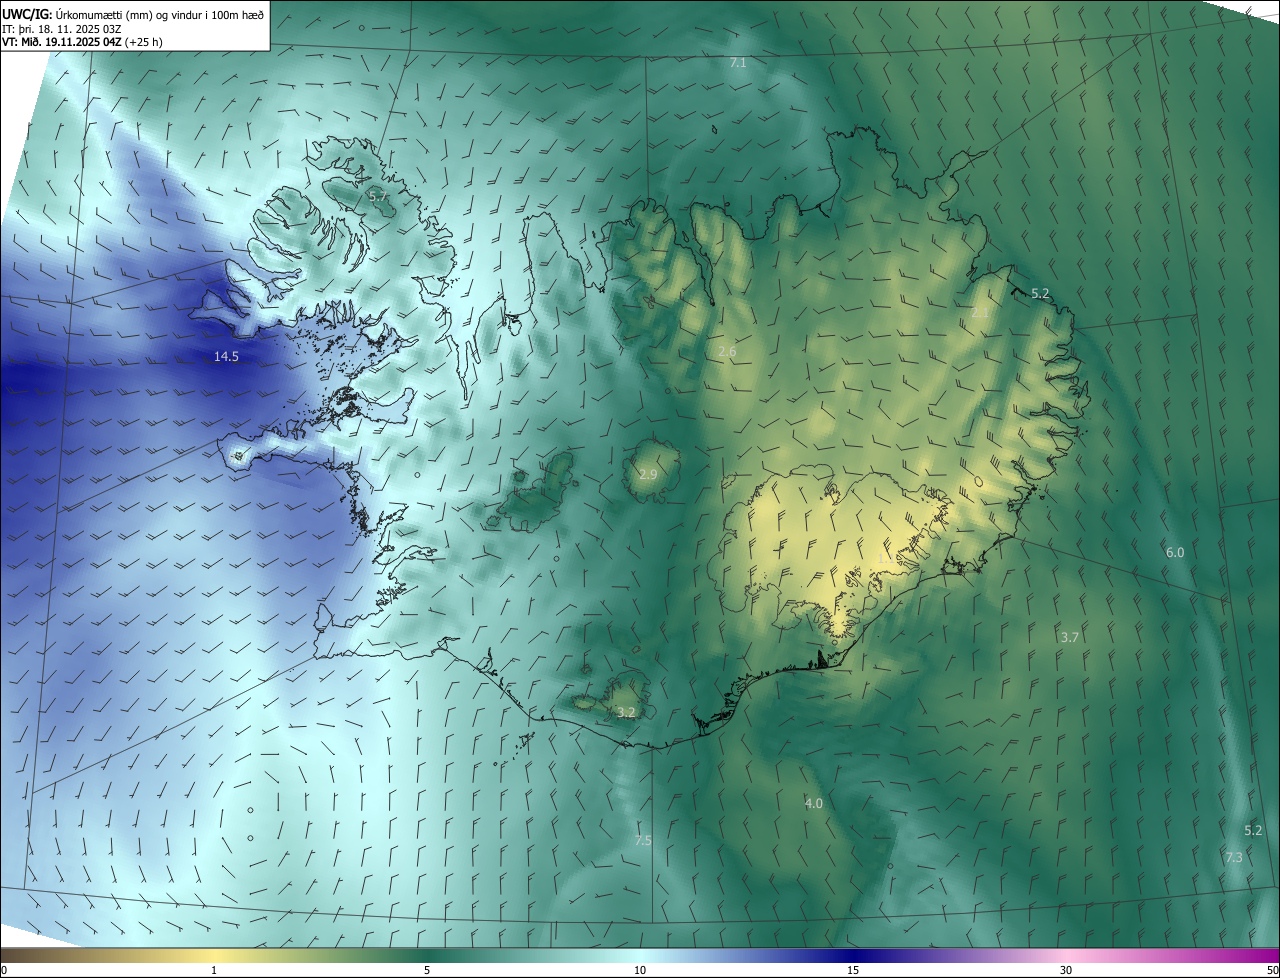Click the colorbar tick label 15

[853, 970]
